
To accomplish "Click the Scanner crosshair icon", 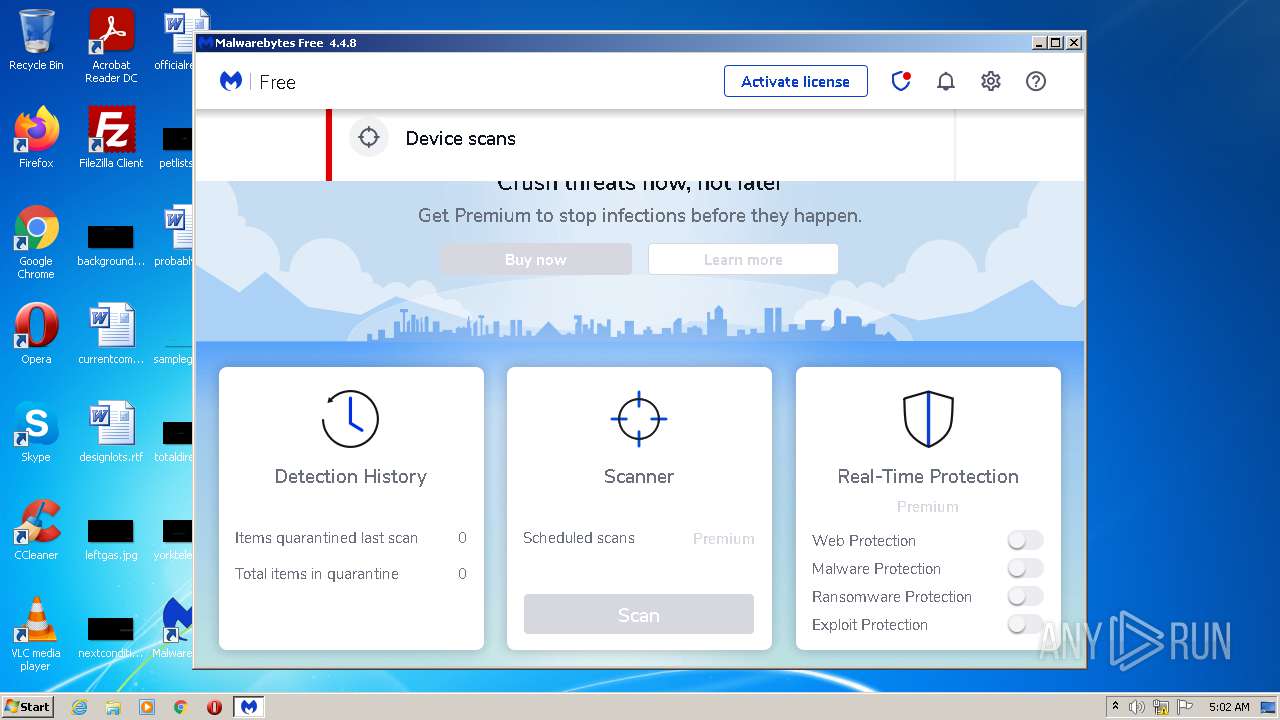I will pyautogui.click(x=639, y=418).
